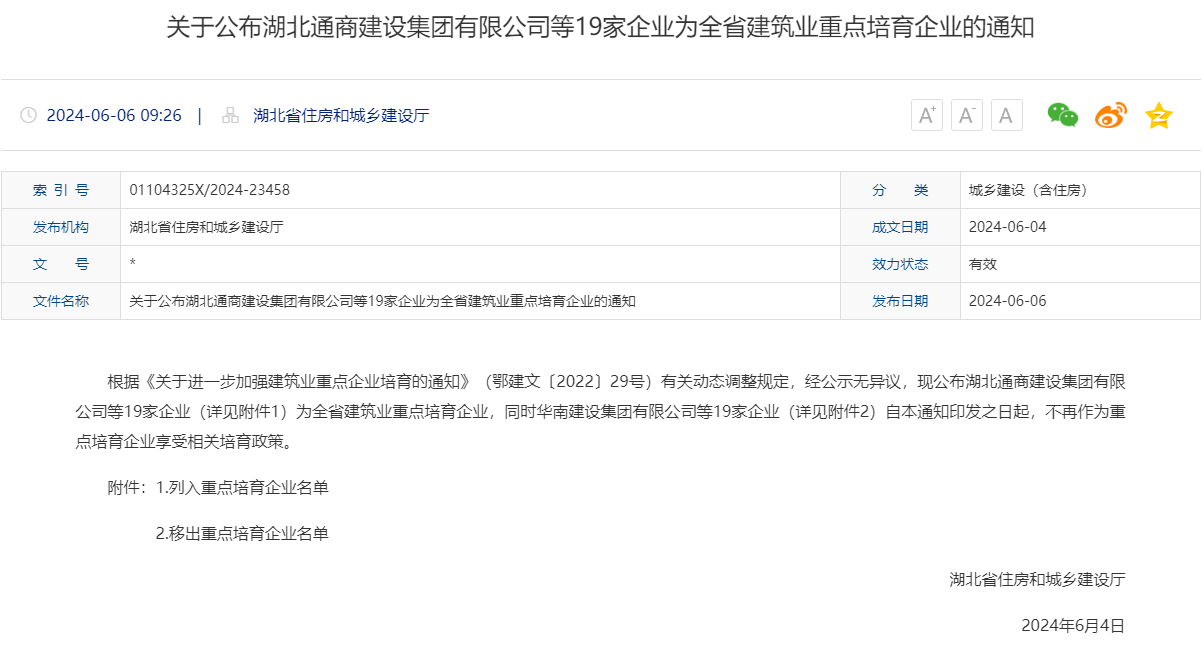
Task: Click the page title heading
Action: coord(600,27)
